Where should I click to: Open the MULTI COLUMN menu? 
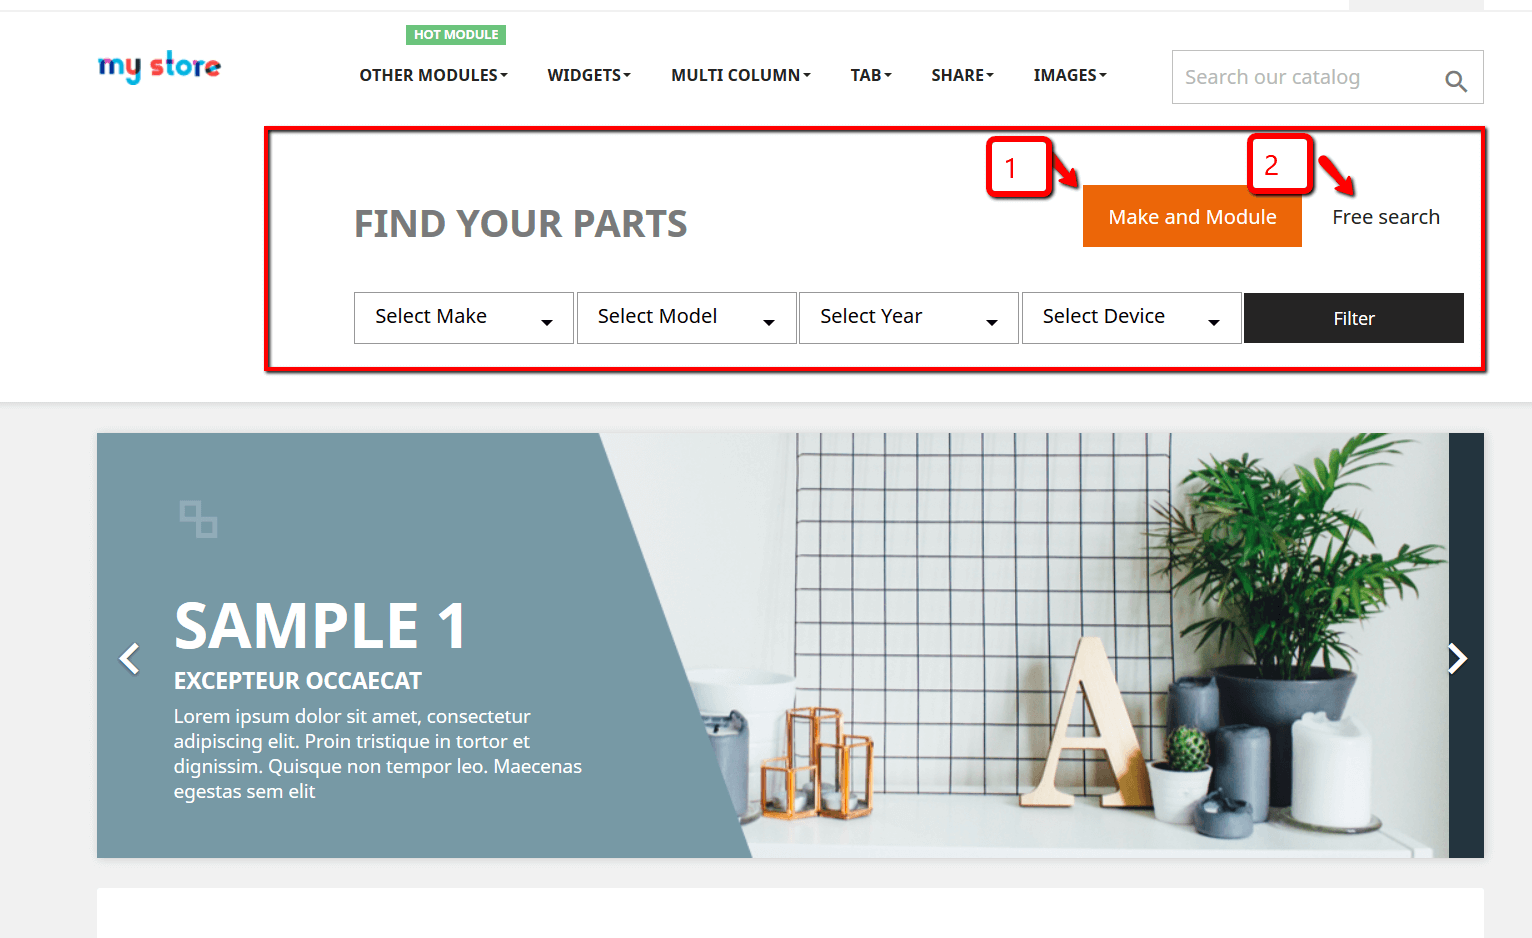[741, 75]
